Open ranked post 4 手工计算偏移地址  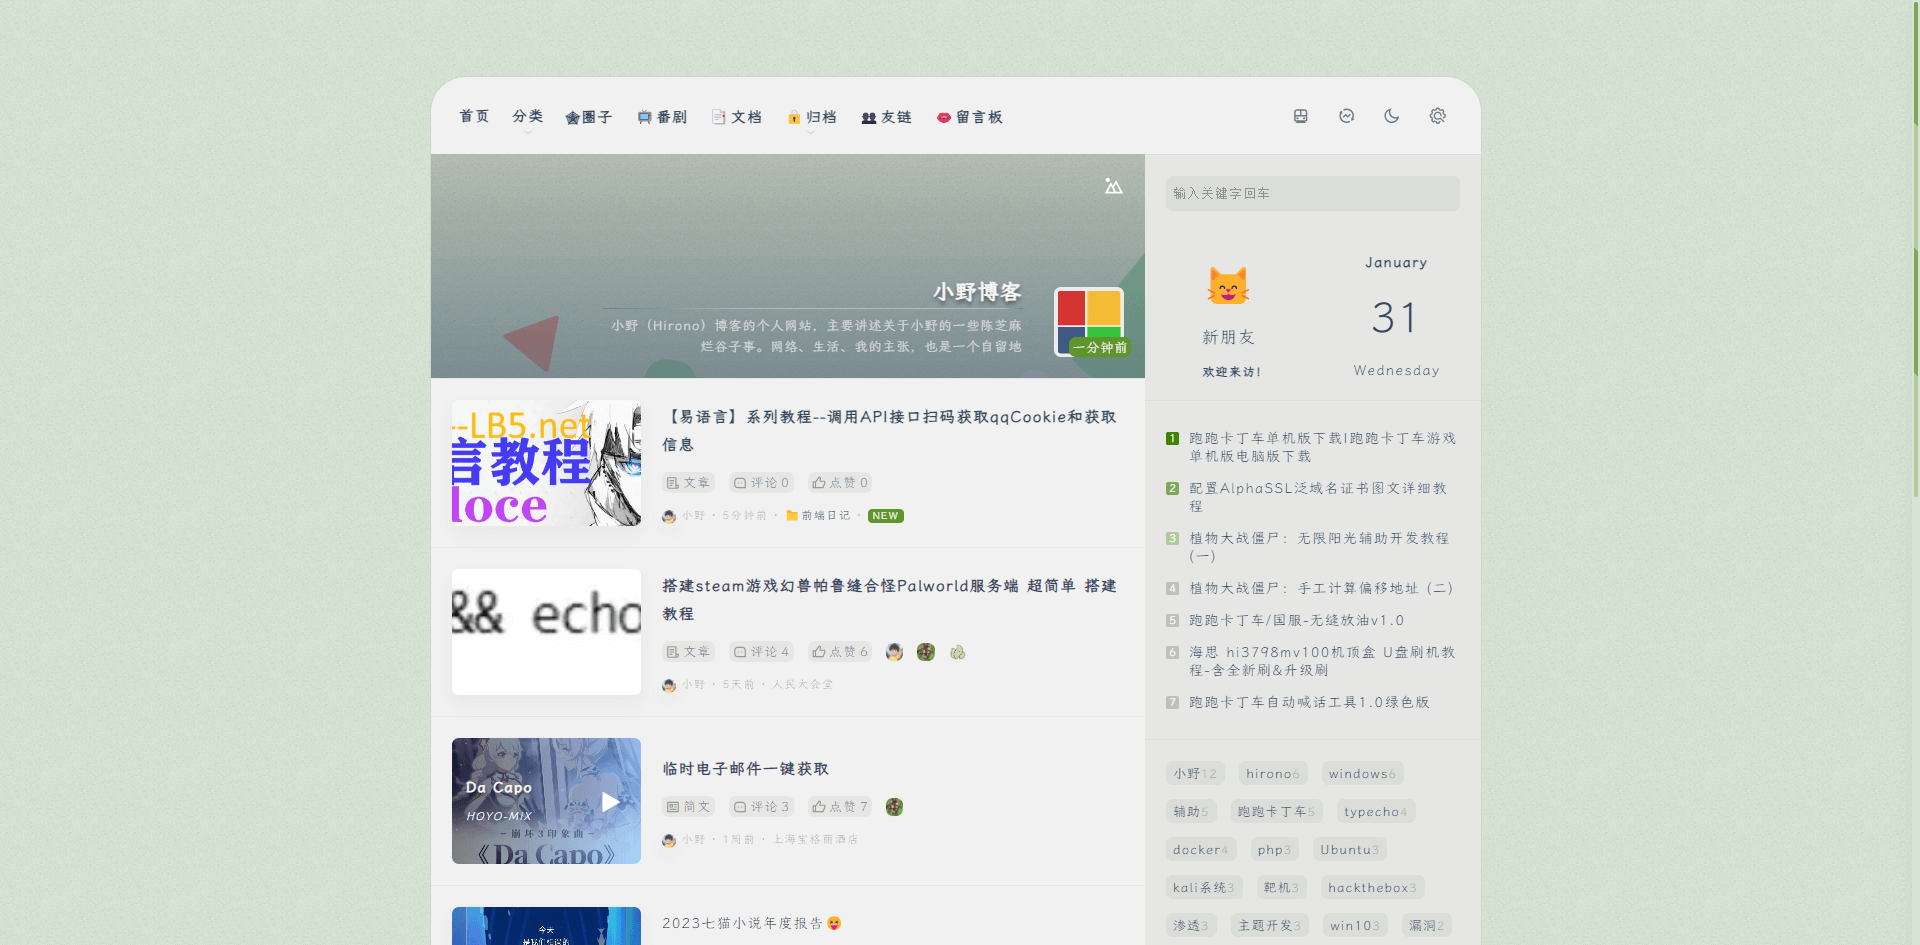point(1321,588)
